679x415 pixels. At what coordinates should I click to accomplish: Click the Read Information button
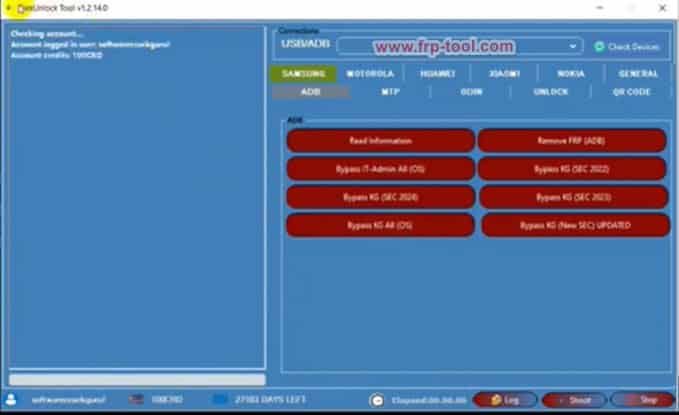point(380,141)
